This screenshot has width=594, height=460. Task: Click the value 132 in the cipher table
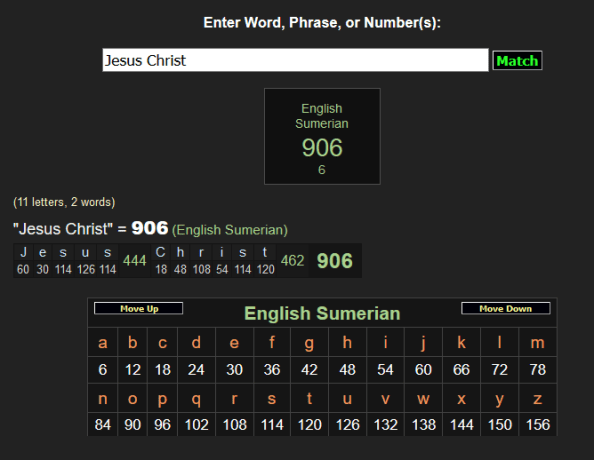pos(386,425)
